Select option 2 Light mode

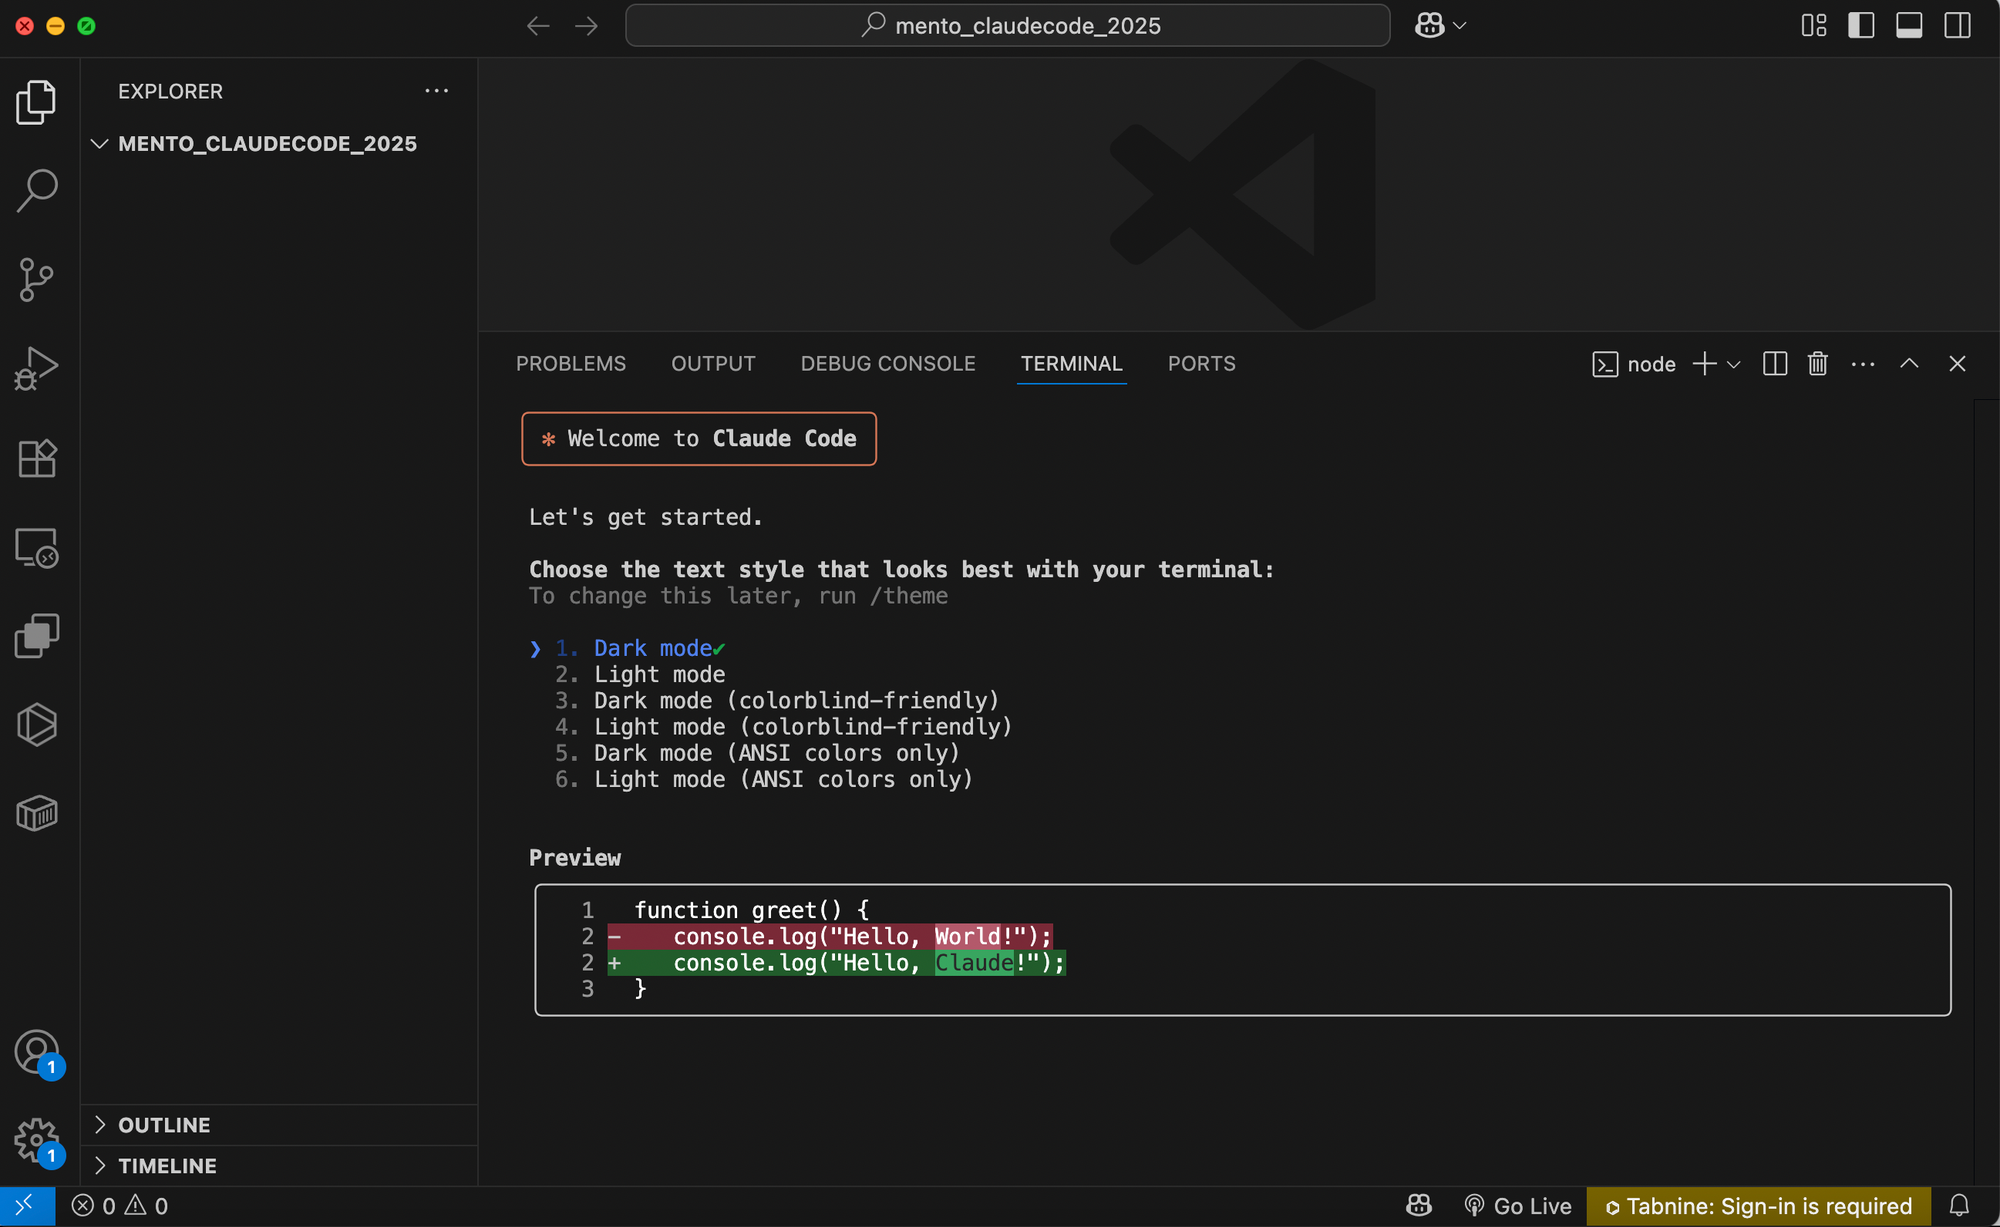pyautogui.click(x=640, y=675)
